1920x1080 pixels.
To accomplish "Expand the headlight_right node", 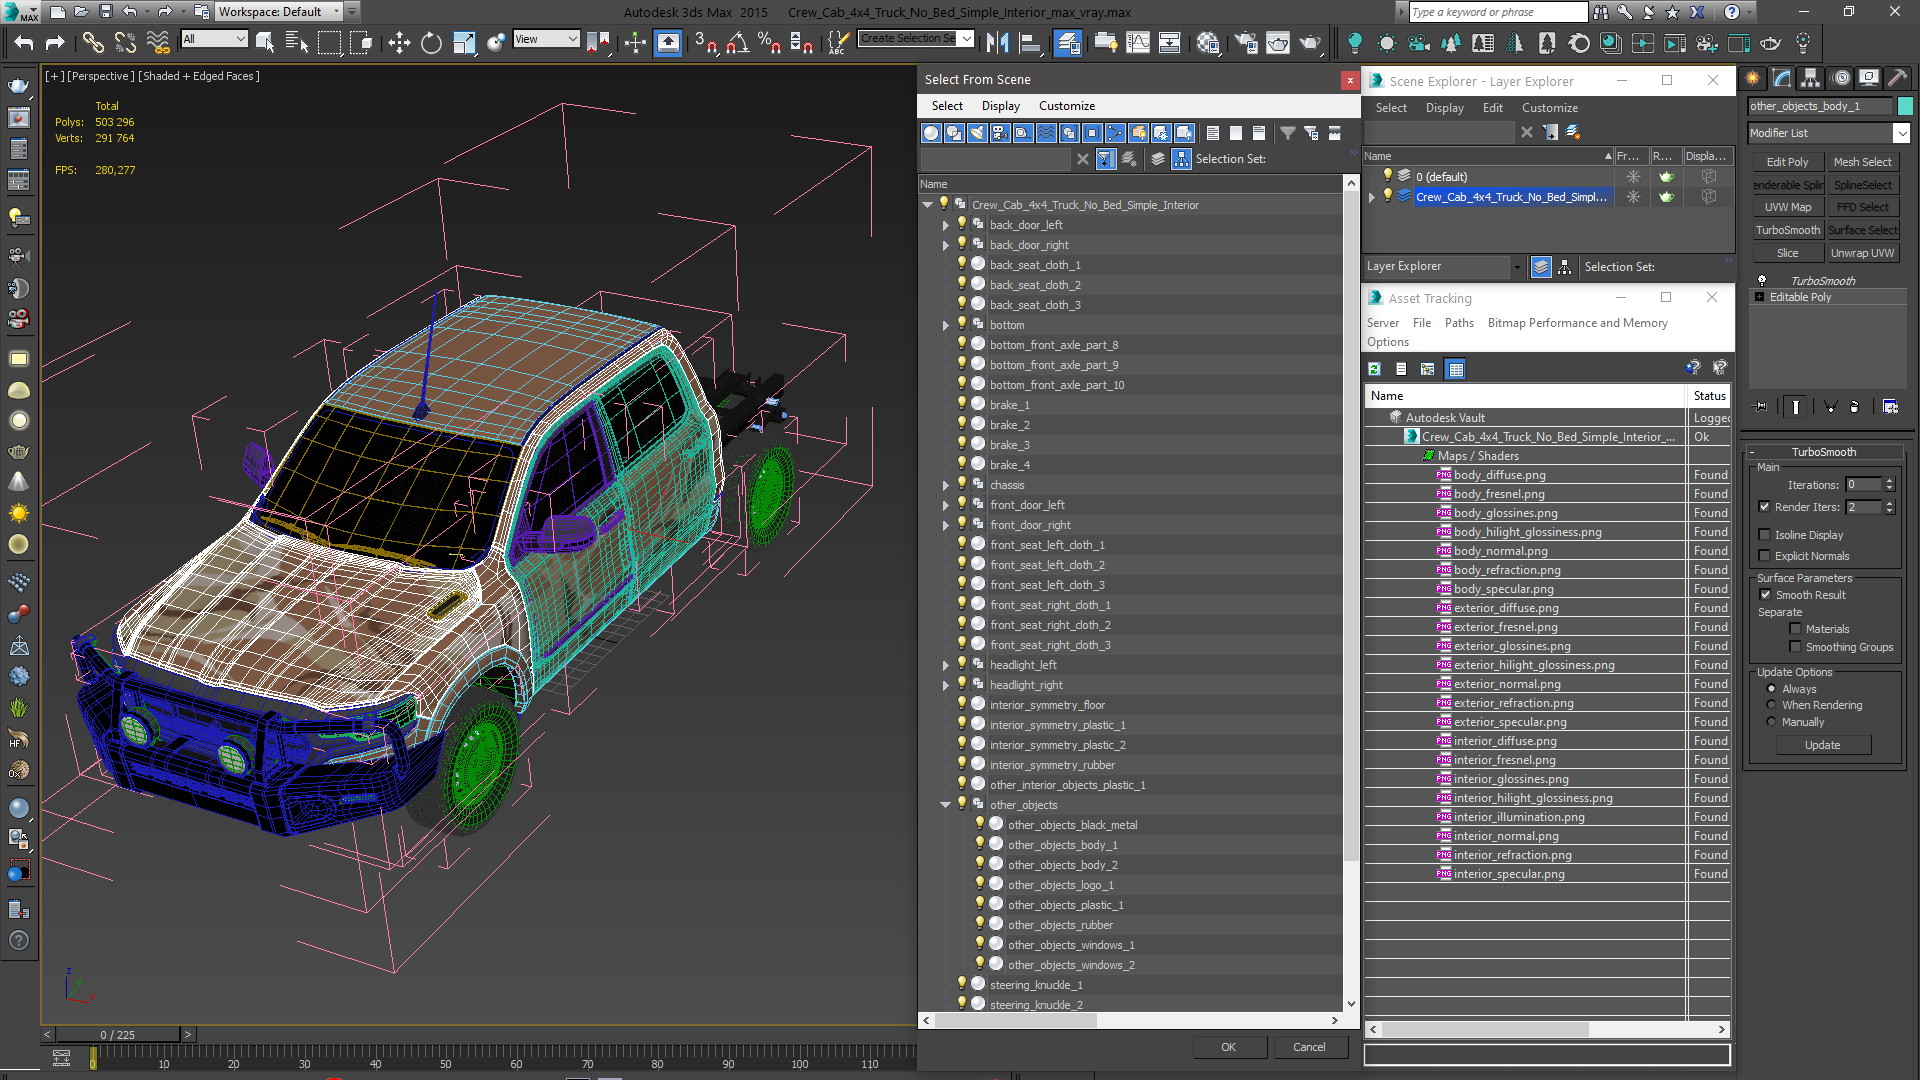I will [x=946, y=685].
